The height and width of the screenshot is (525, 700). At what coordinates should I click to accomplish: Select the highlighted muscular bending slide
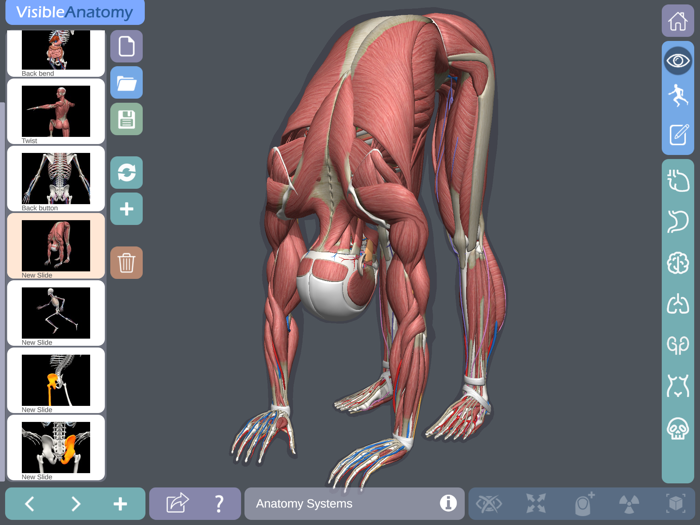pyautogui.click(x=56, y=246)
